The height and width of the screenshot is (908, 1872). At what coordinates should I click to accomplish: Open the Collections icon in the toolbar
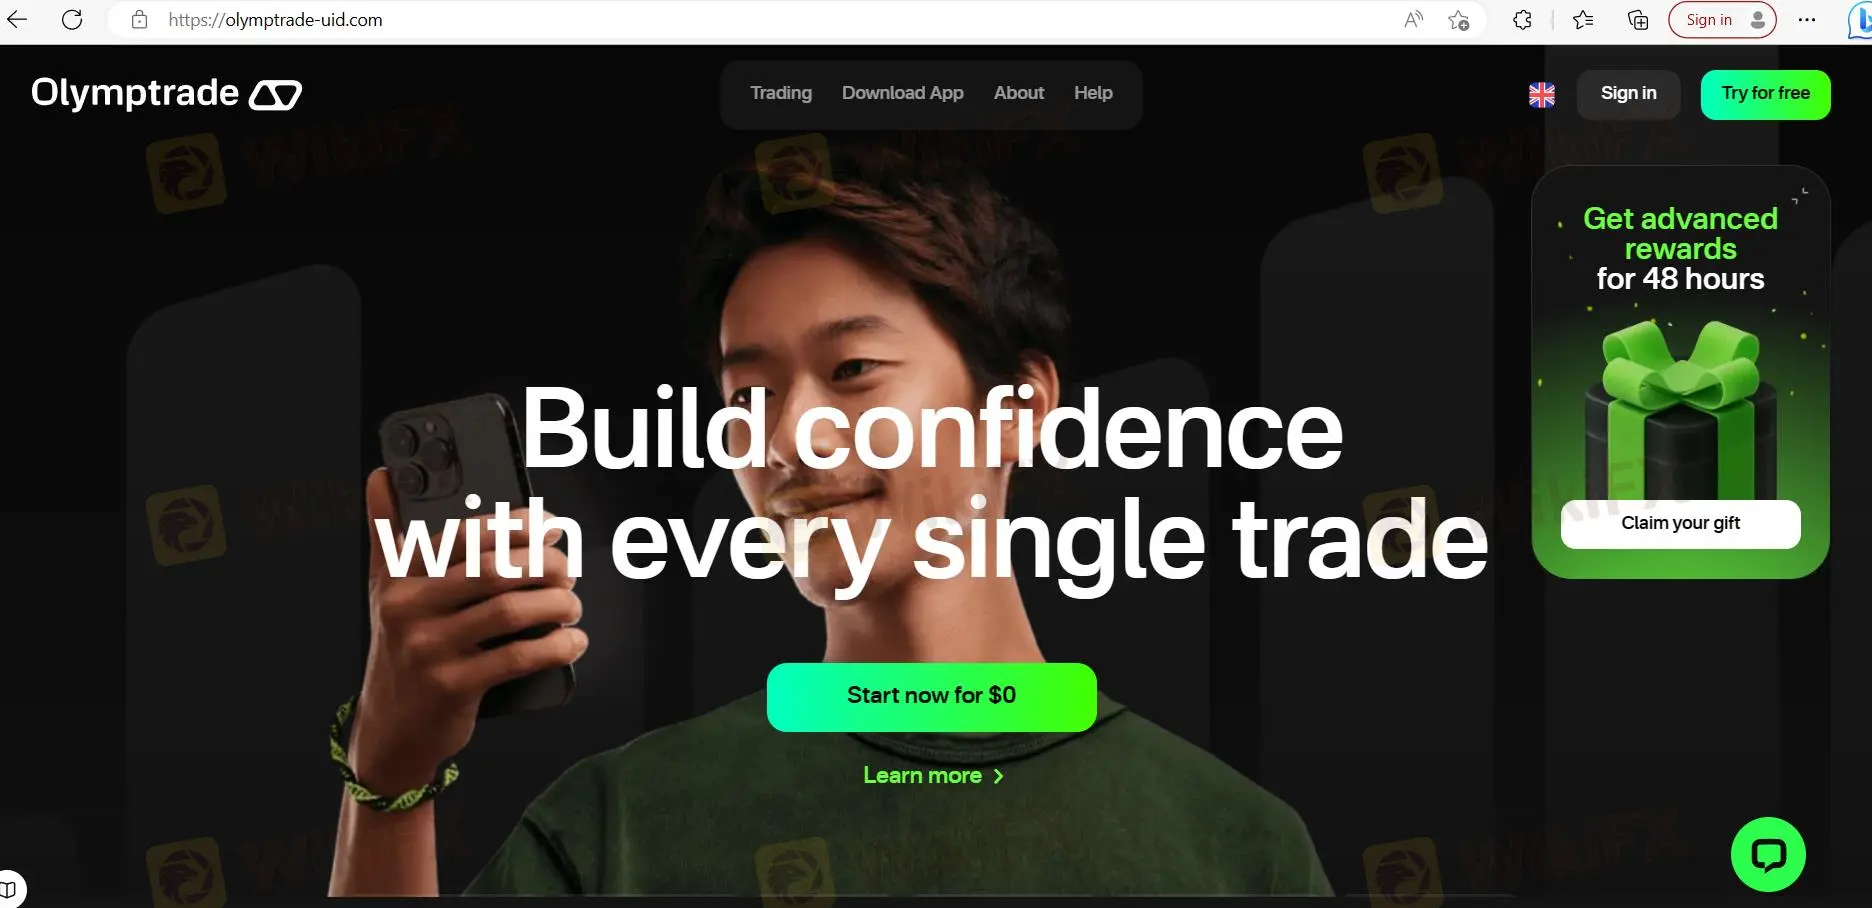click(1638, 20)
